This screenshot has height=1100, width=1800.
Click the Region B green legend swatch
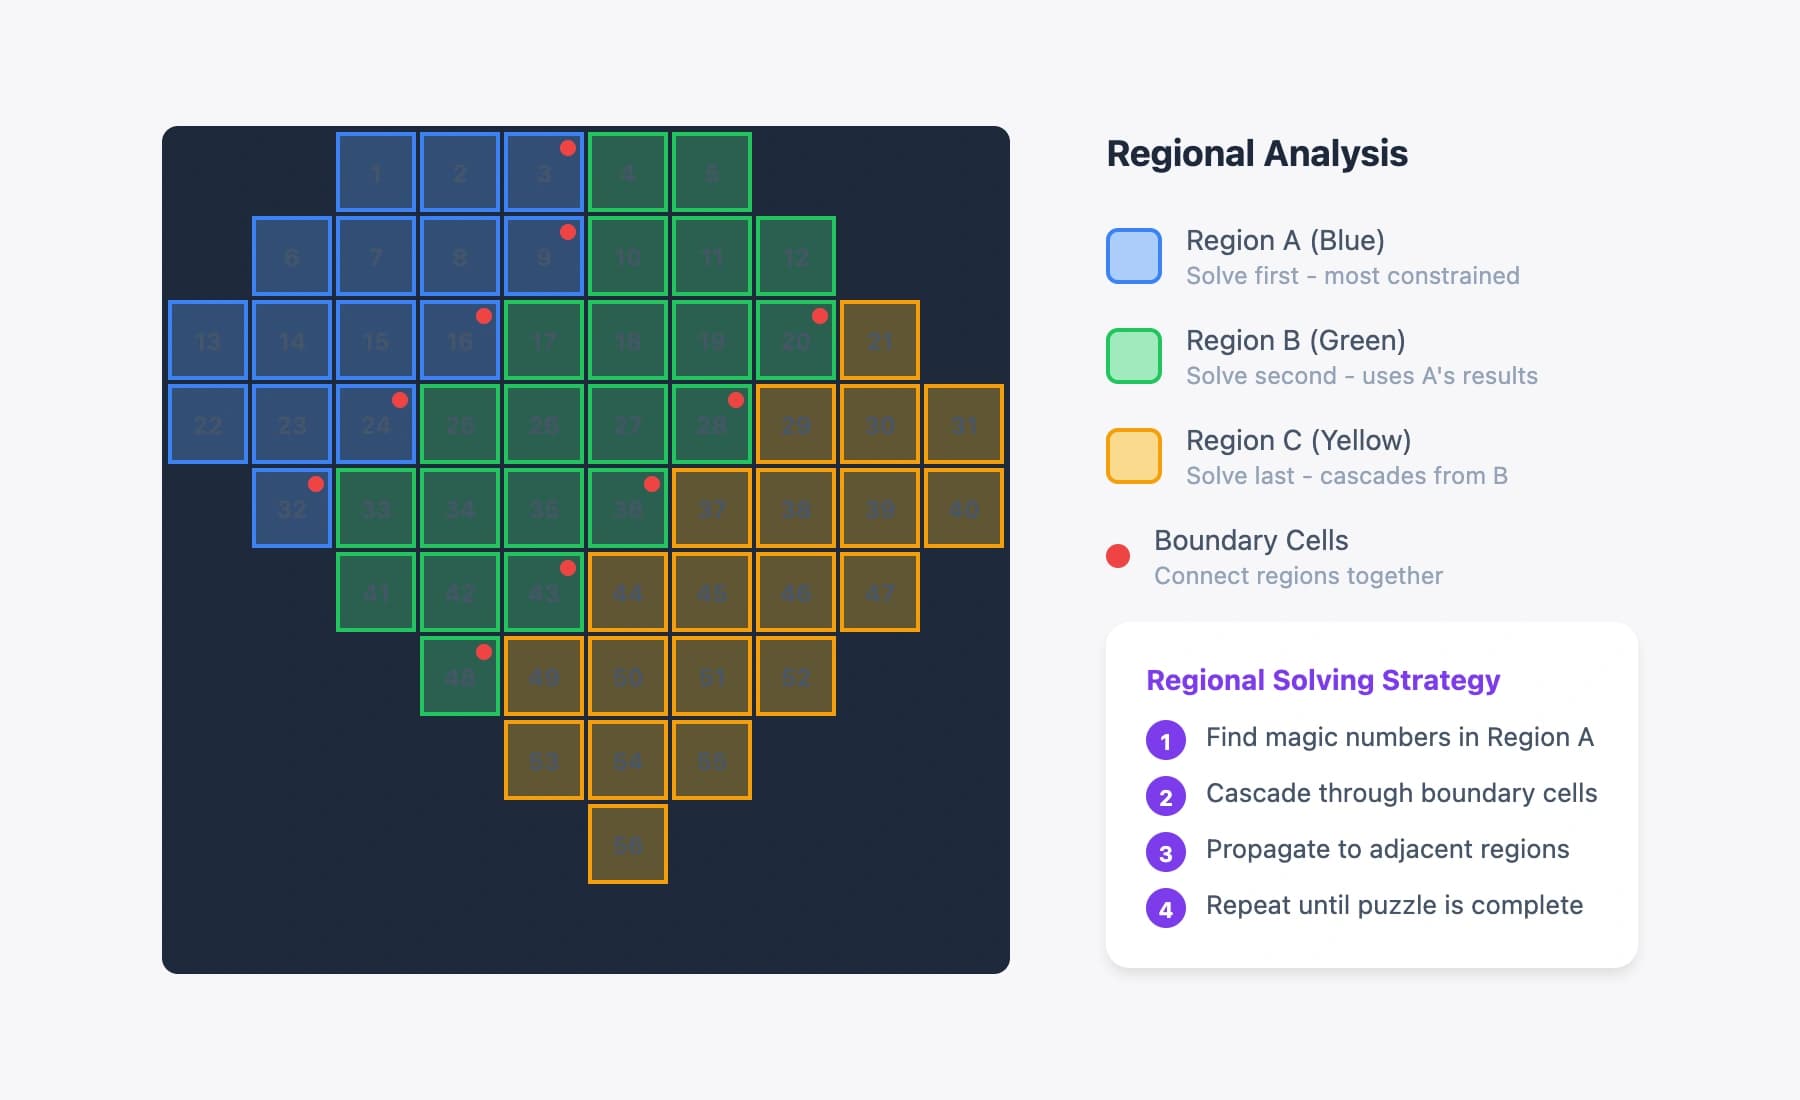pyautogui.click(x=1134, y=356)
